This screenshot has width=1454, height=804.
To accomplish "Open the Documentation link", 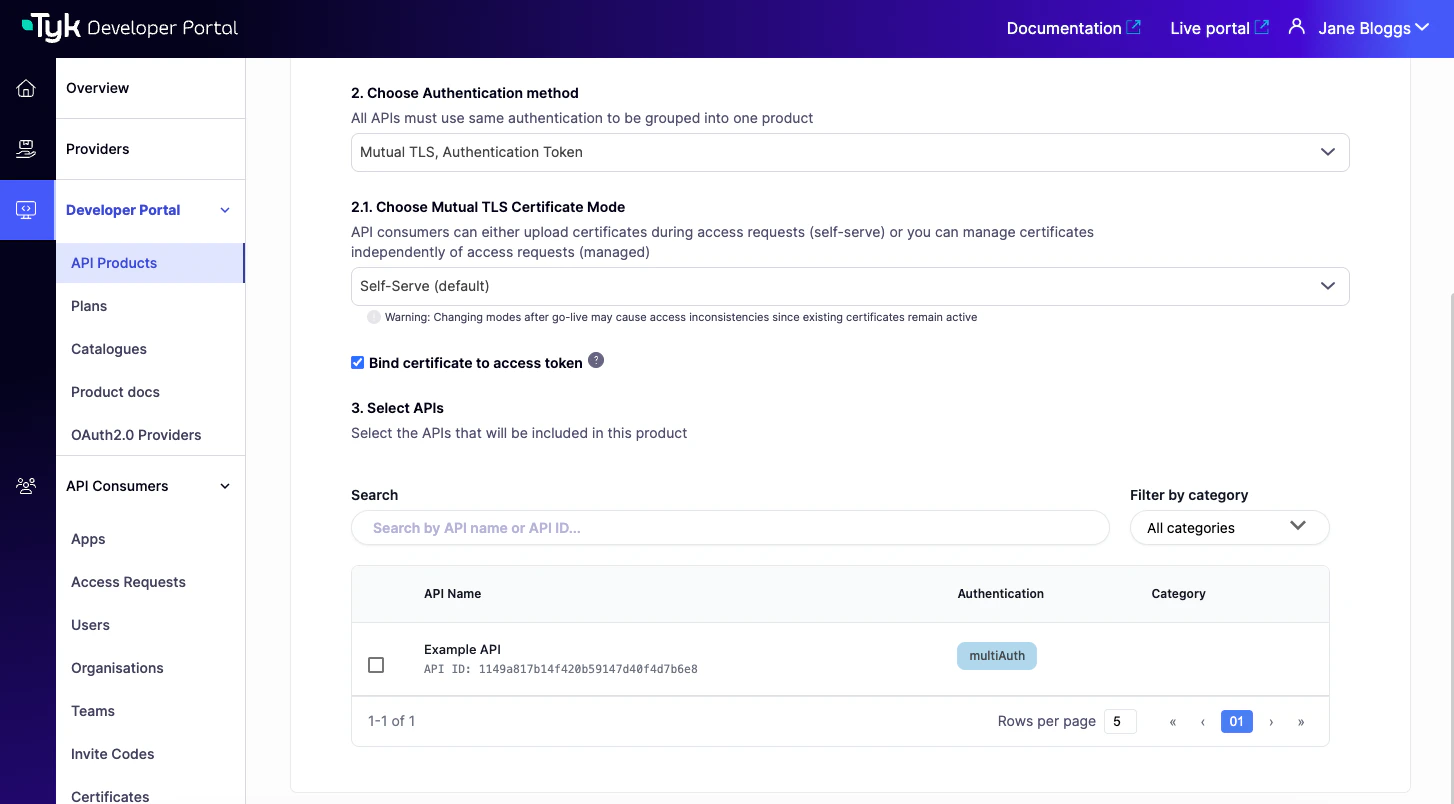I will [x=1063, y=27].
